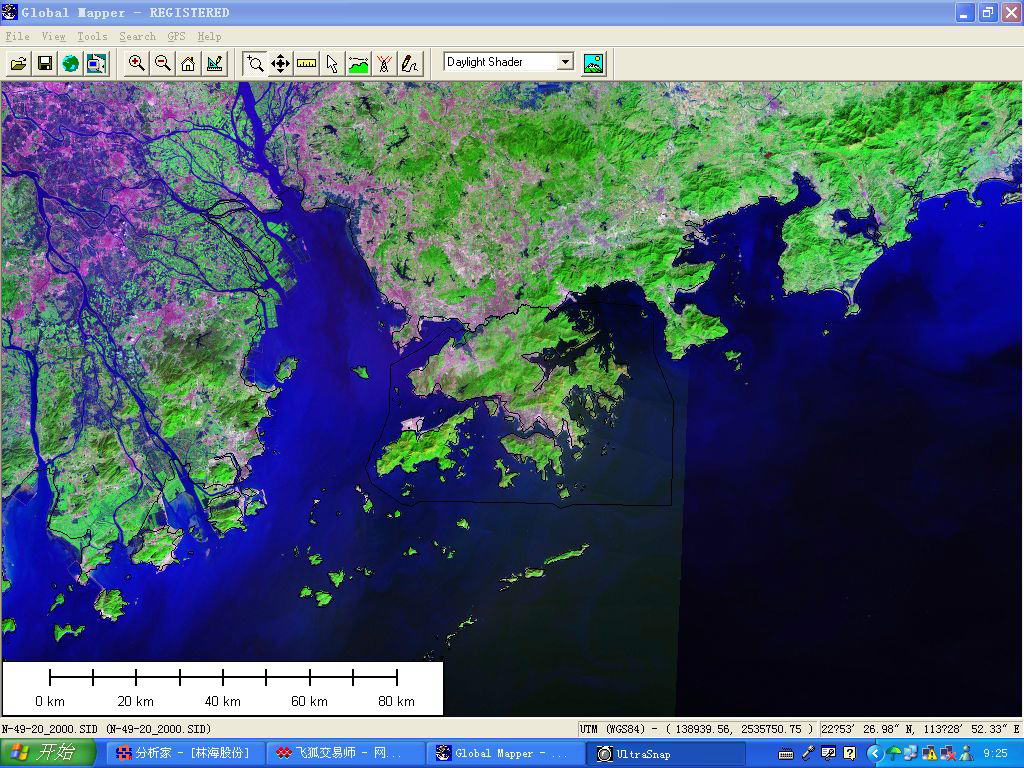This screenshot has height=768, width=1024.
Task: Switch to UltraSnap in the taskbar
Action: [x=668, y=753]
